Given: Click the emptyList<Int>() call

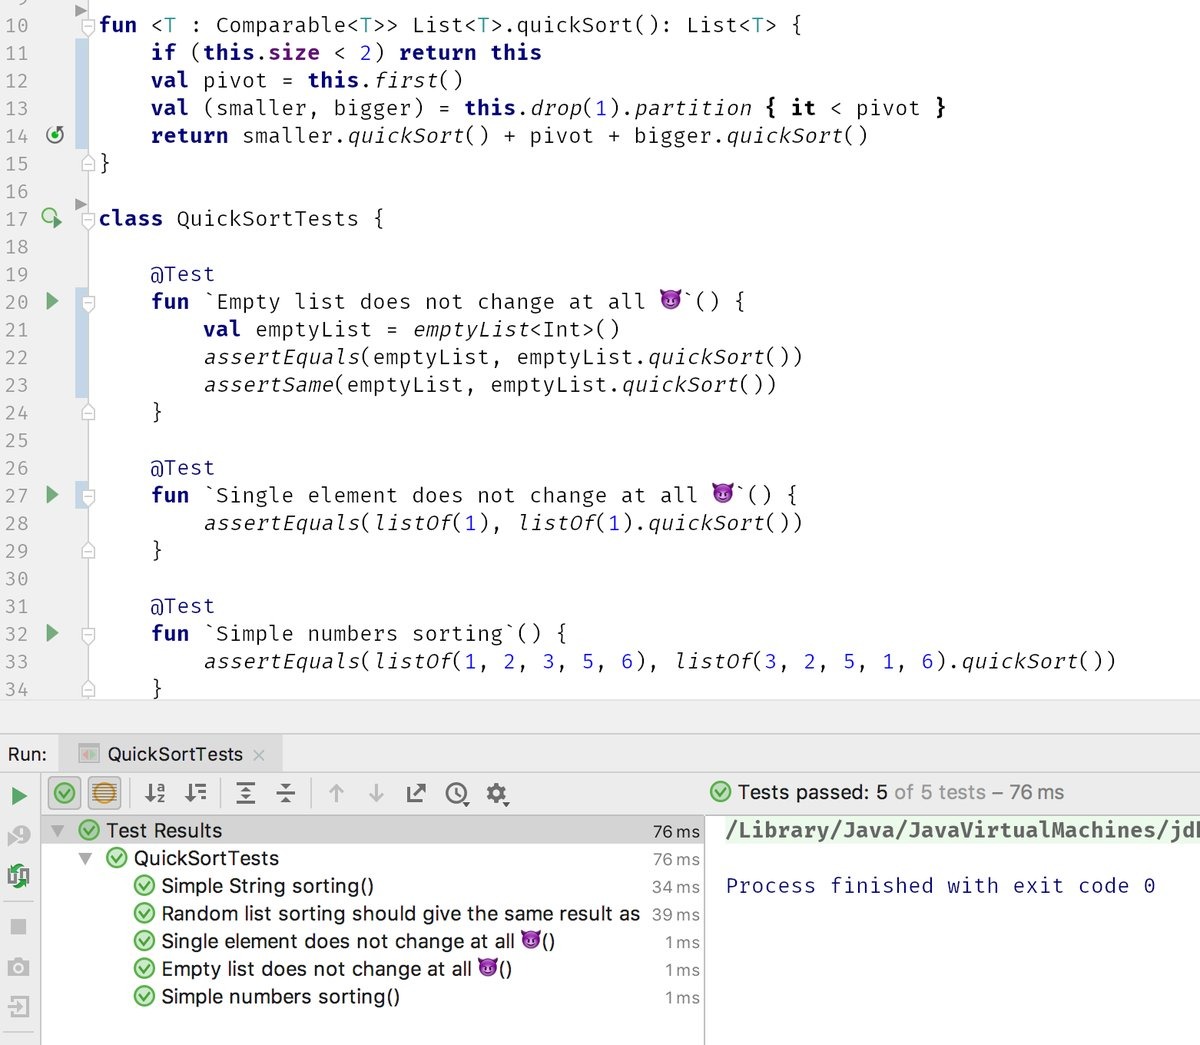Looking at the screenshot, I should coord(516,329).
